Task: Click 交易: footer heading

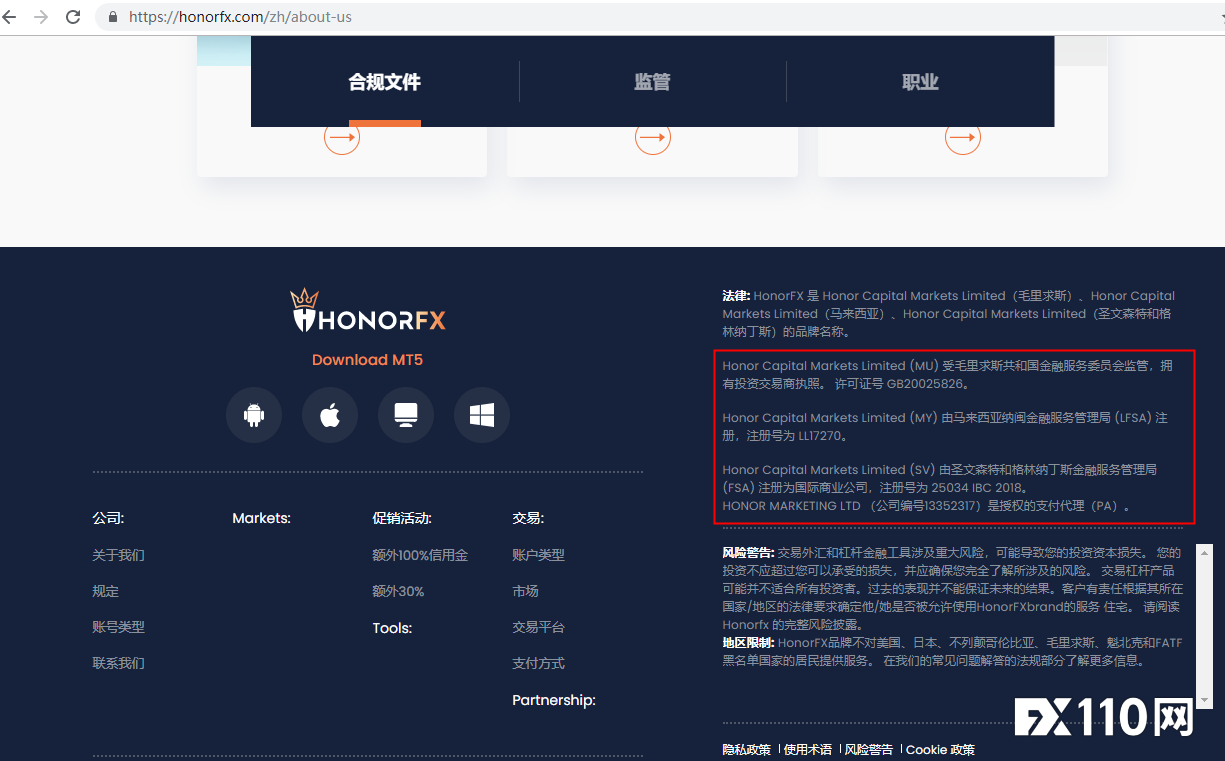Action: point(528,518)
